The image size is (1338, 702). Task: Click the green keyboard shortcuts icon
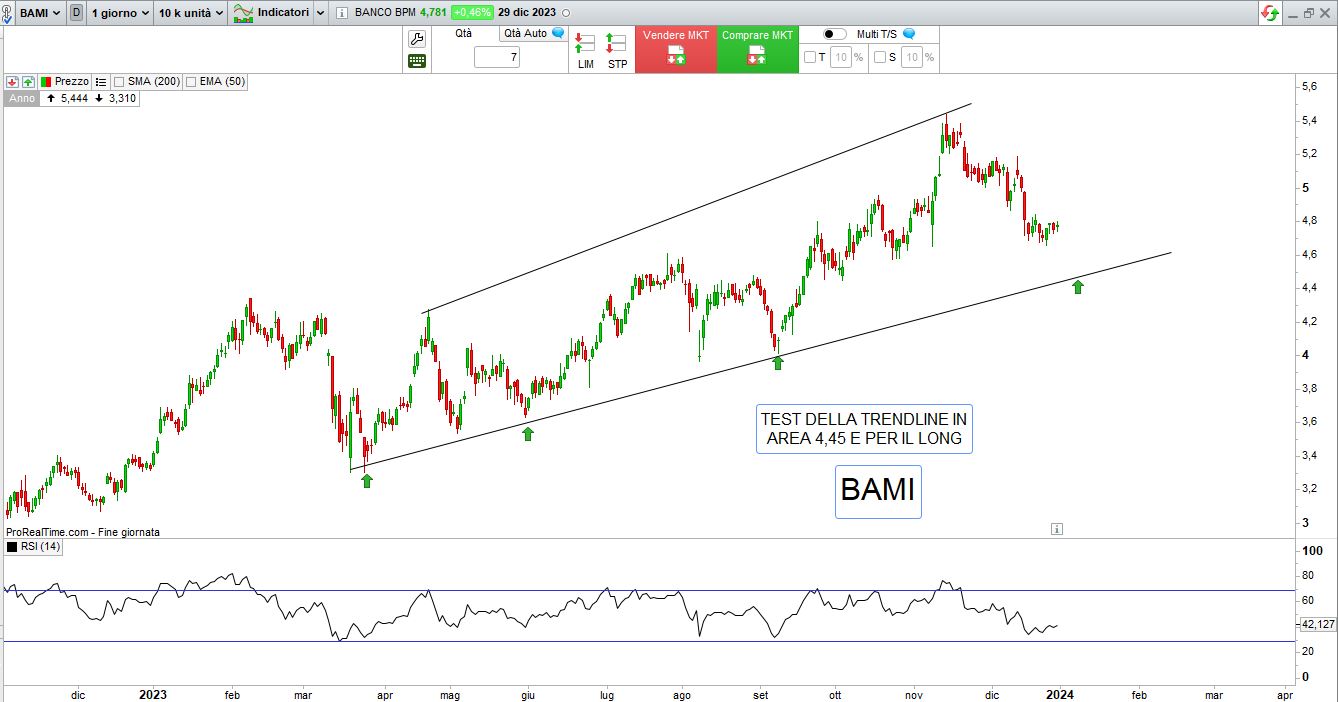(x=417, y=61)
